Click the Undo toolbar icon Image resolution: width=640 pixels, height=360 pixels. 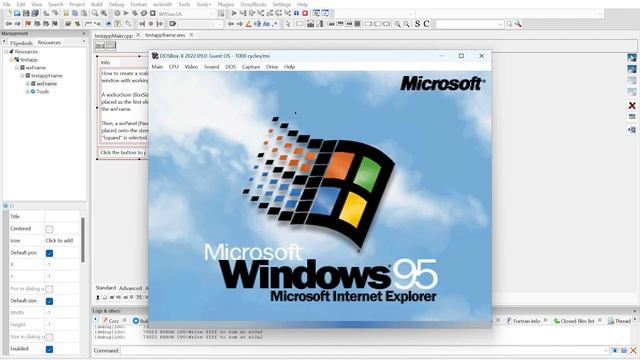46,13
